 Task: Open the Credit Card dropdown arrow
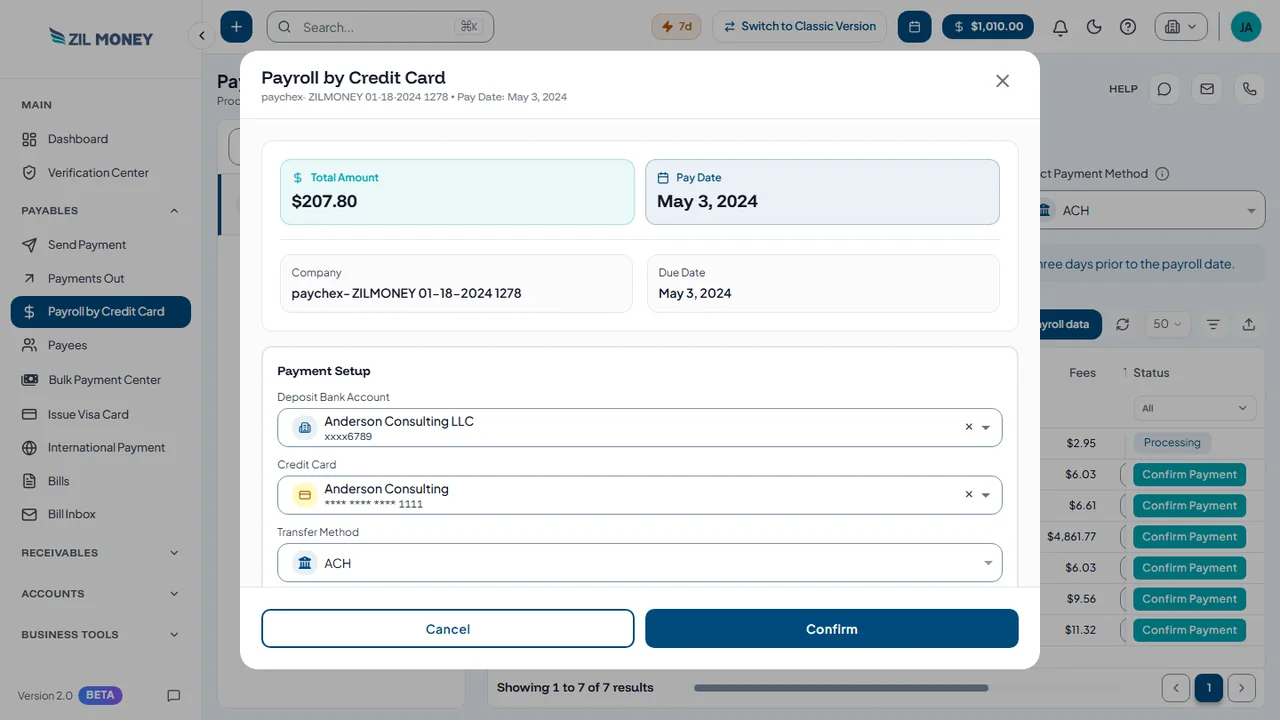(x=986, y=495)
